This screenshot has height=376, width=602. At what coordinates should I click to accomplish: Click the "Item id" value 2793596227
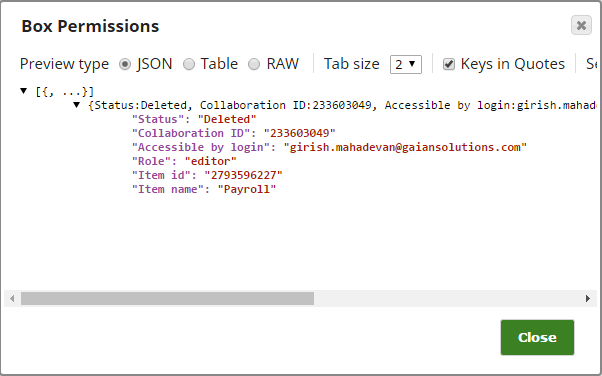(243, 175)
